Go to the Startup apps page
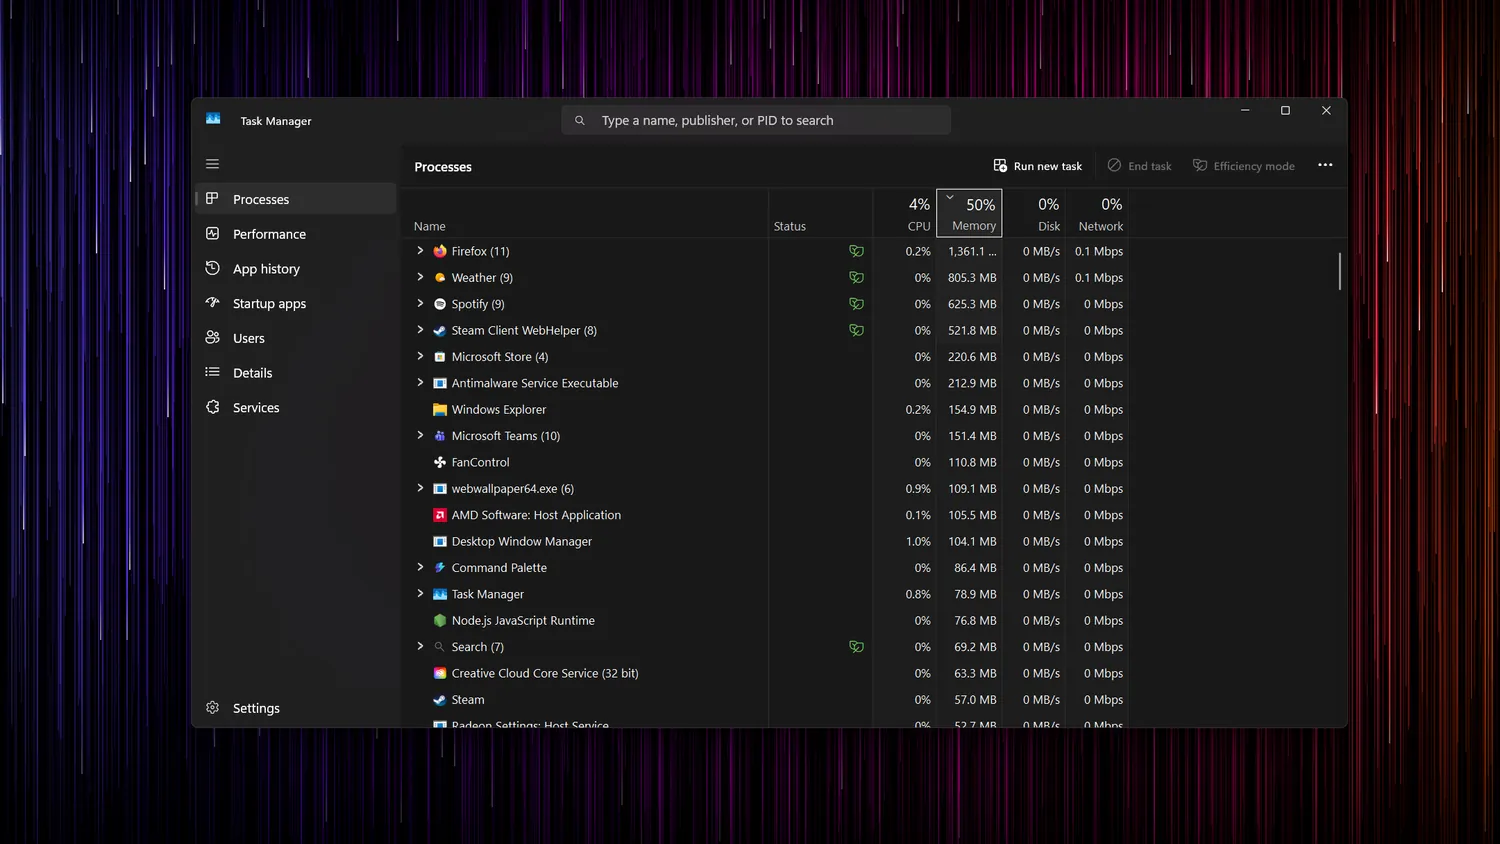Image resolution: width=1500 pixels, height=844 pixels. pyautogui.click(x=296, y=304)
